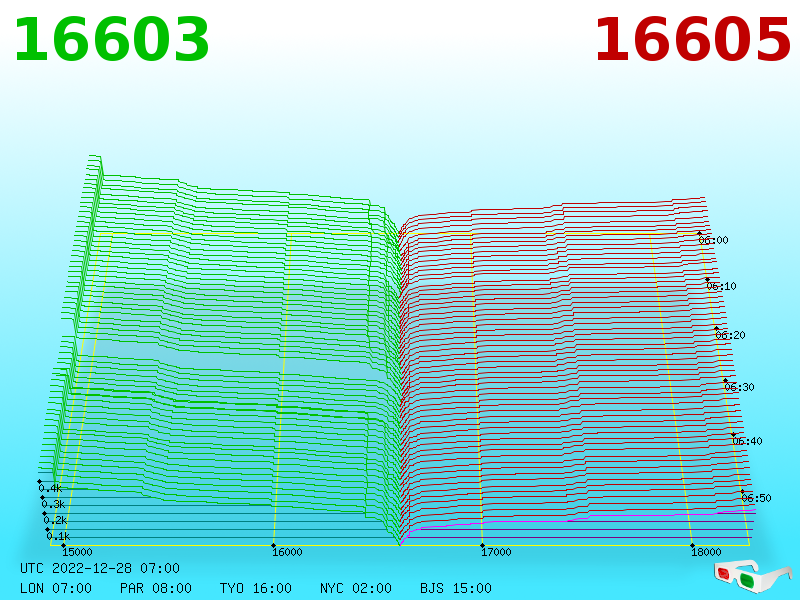Select the 06:00 time axis label
The height and width of the screenshot is (600, 800).
point(713,240)
